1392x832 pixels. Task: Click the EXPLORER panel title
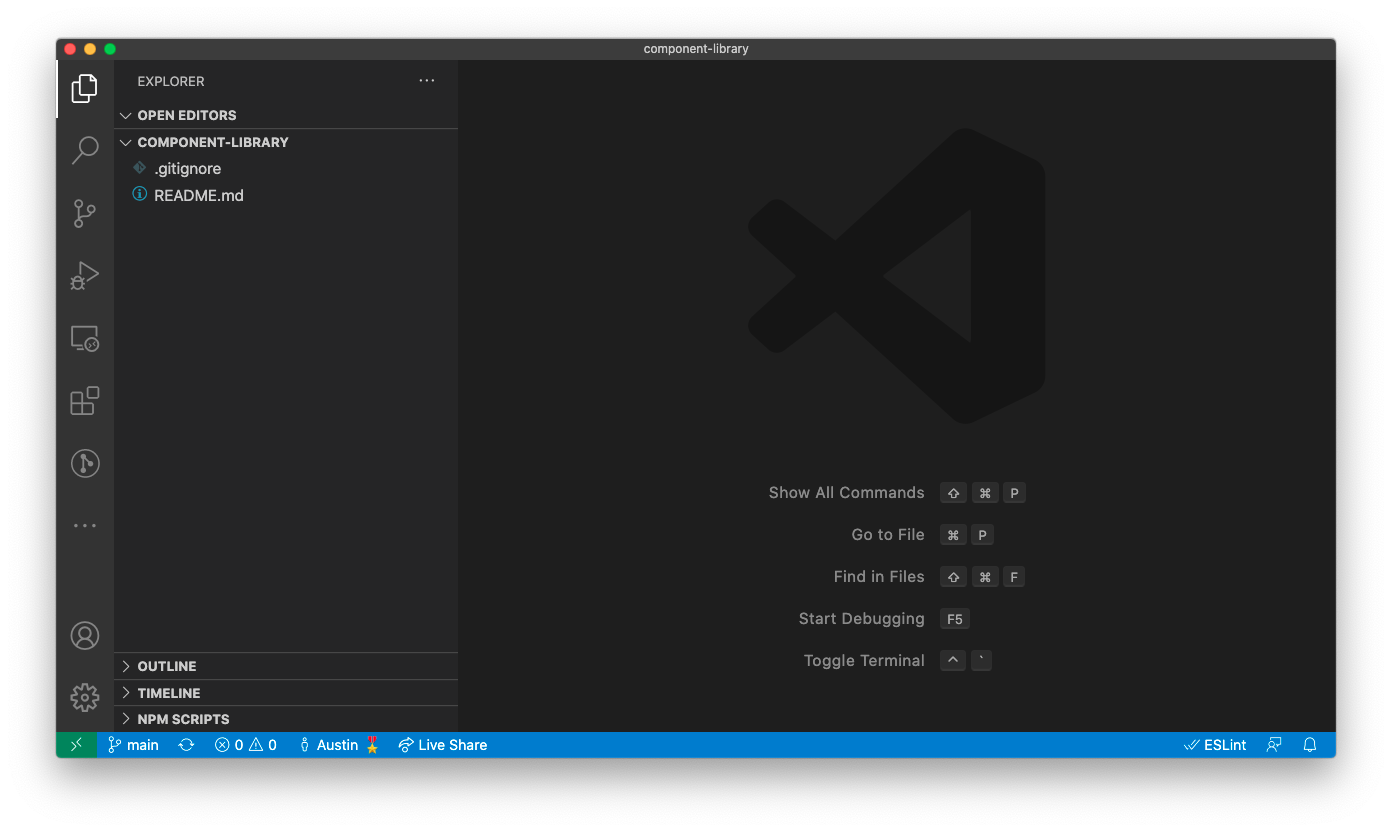[x=171, y=81]
